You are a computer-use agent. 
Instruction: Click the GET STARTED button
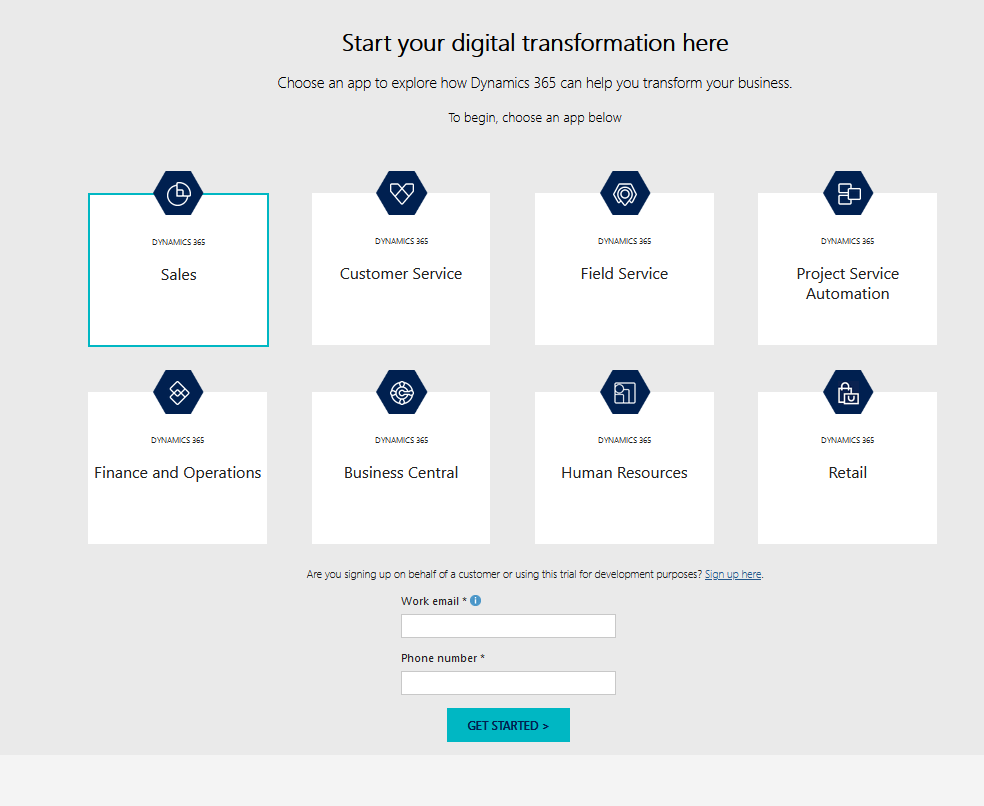[508, 725]
